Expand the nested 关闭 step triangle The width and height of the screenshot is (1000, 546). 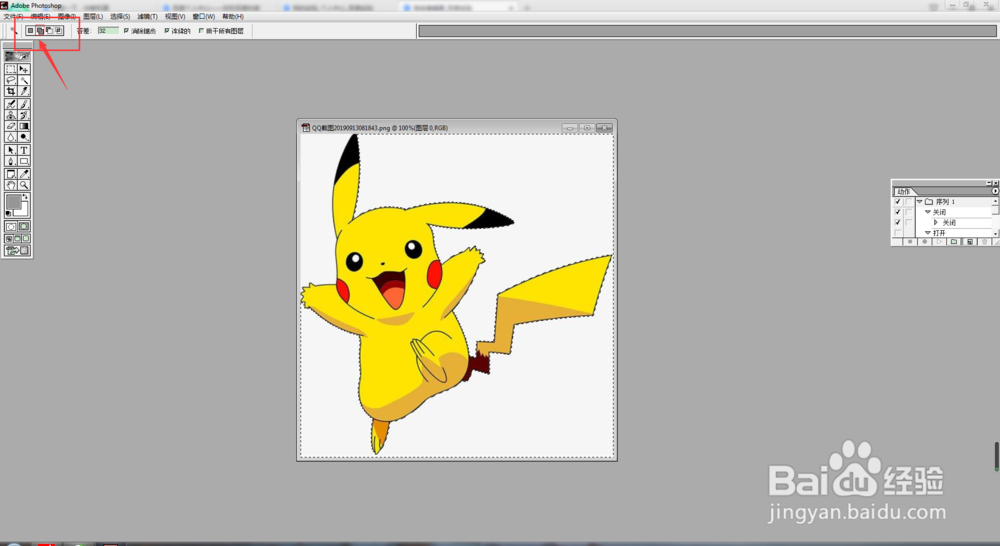(936, 222)
